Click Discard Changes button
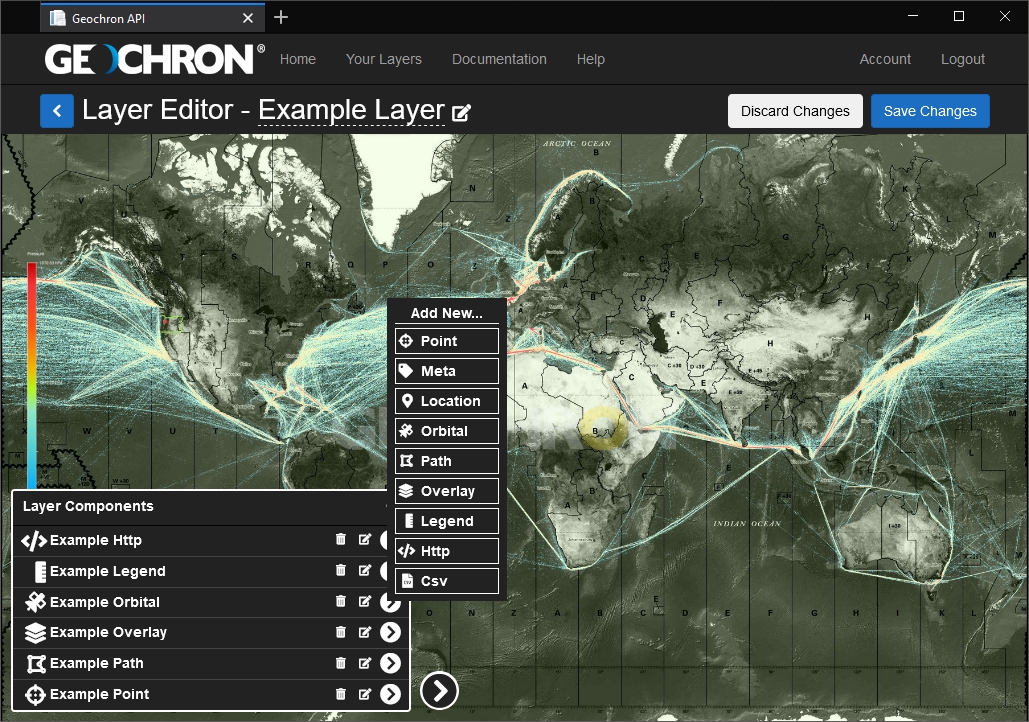 [795, 111]
